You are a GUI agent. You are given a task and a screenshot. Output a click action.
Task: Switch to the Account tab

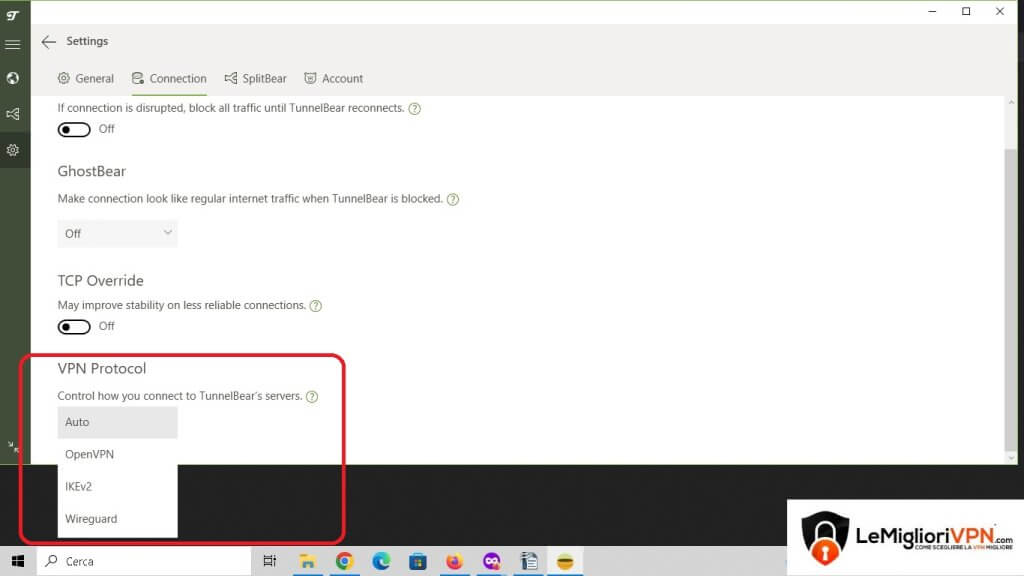coord(333,78)
